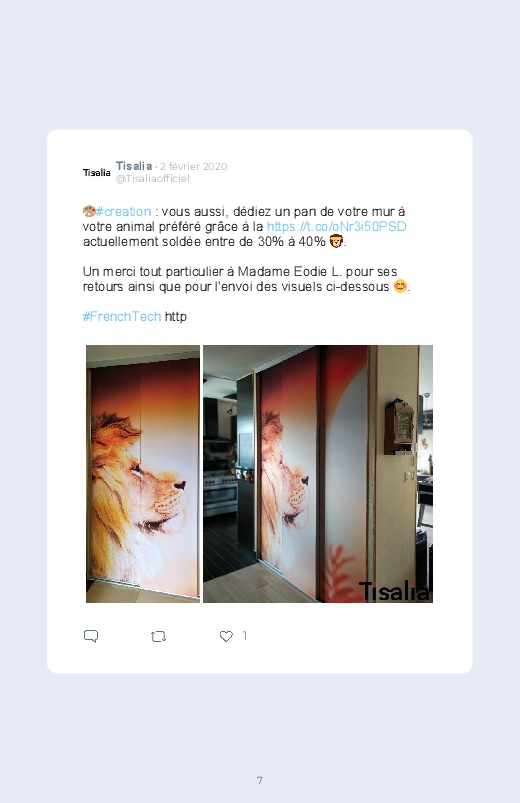Click the page number 7
The height and width of the screenshot is (803, 520).
click(x=260, y=780)
